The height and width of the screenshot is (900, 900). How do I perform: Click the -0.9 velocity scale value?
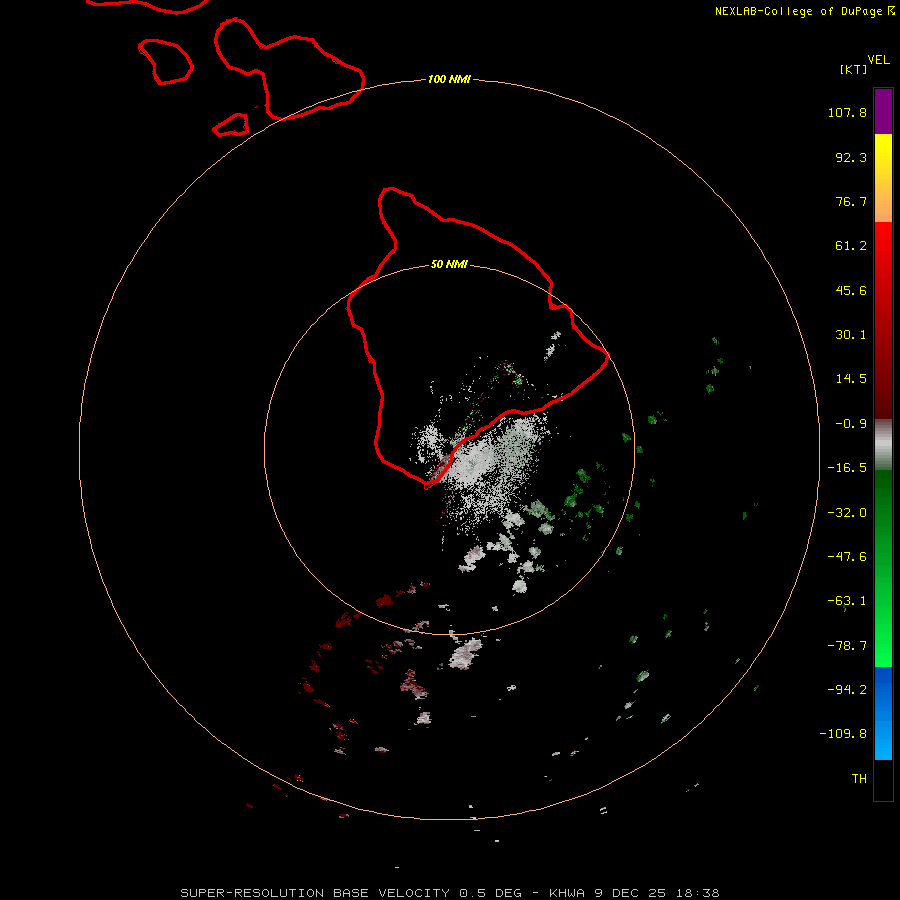coord(851,424)
